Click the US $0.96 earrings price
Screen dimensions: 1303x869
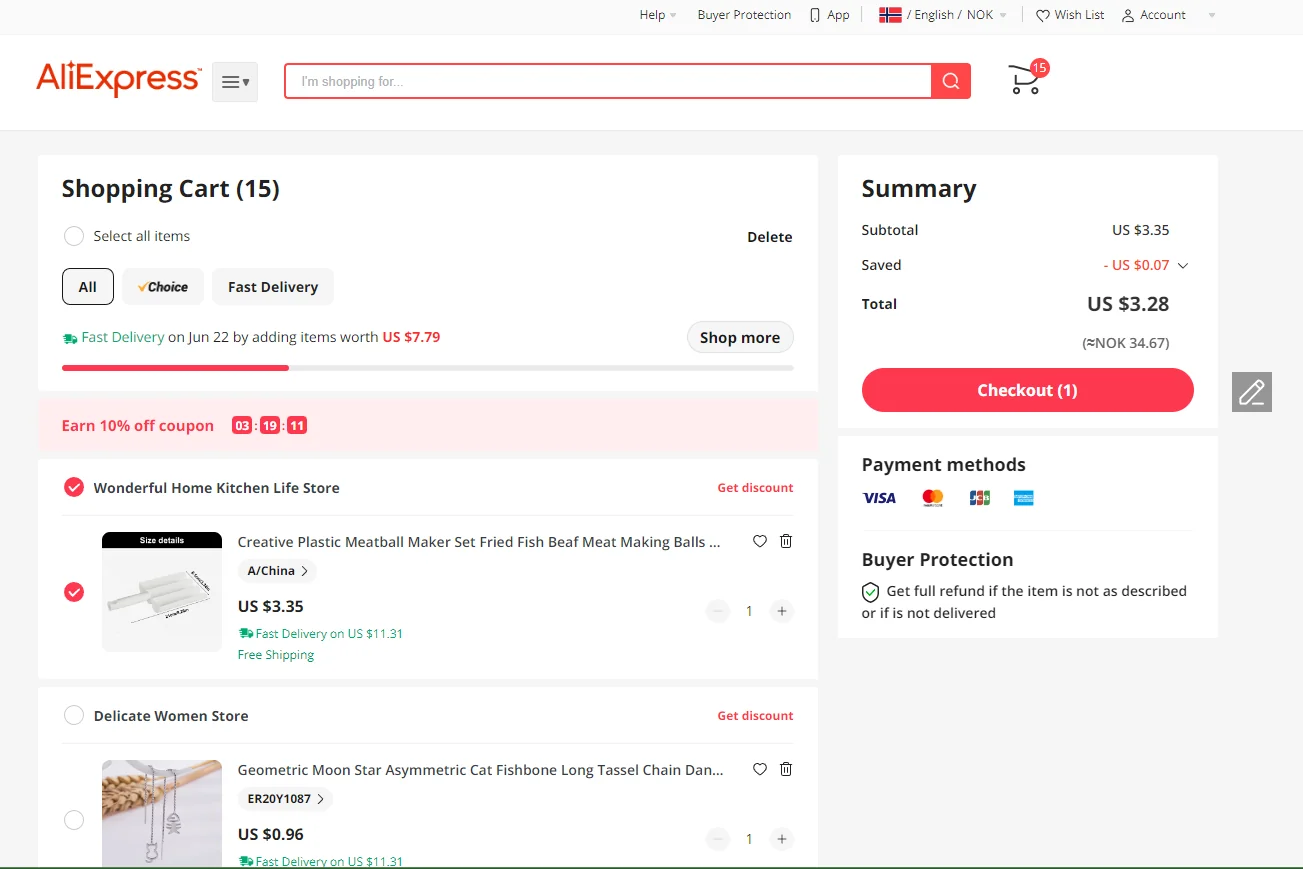[x=271, y=834]
